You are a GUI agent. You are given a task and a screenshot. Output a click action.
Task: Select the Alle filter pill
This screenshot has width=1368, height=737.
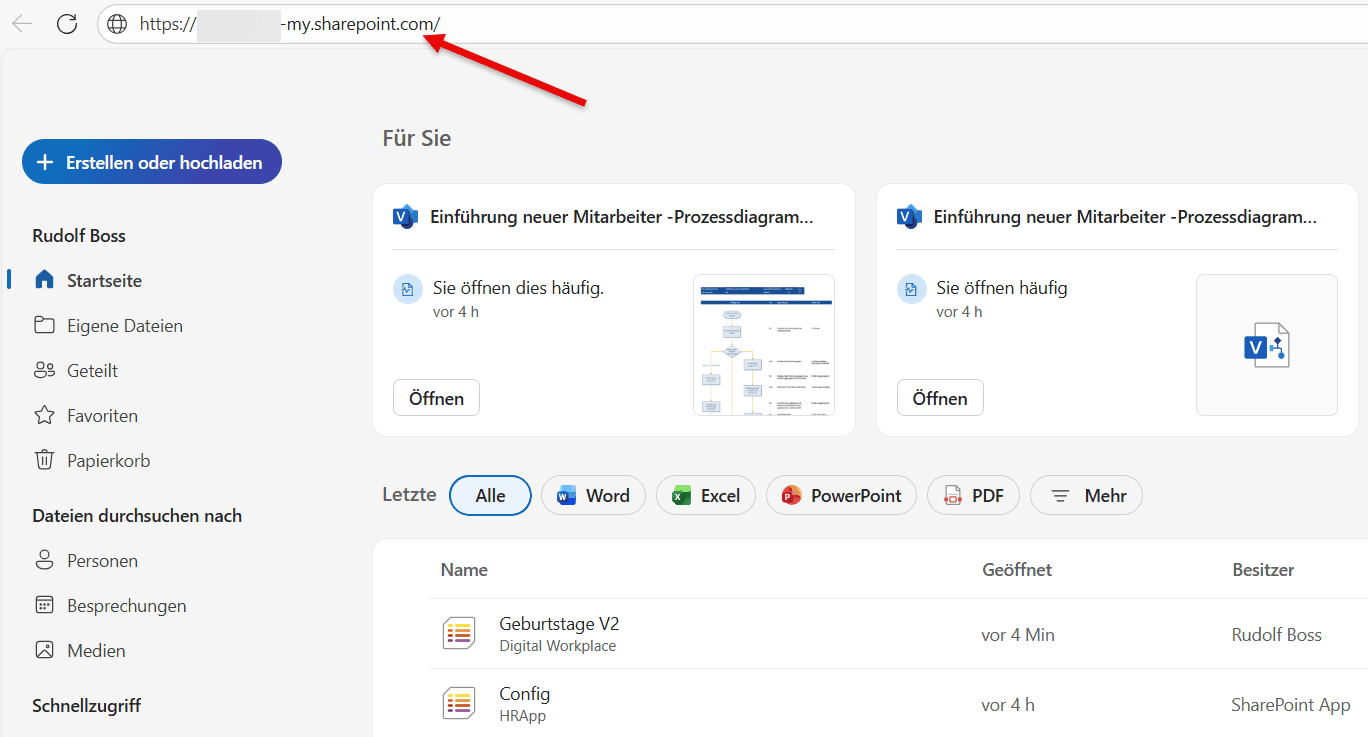490,495
